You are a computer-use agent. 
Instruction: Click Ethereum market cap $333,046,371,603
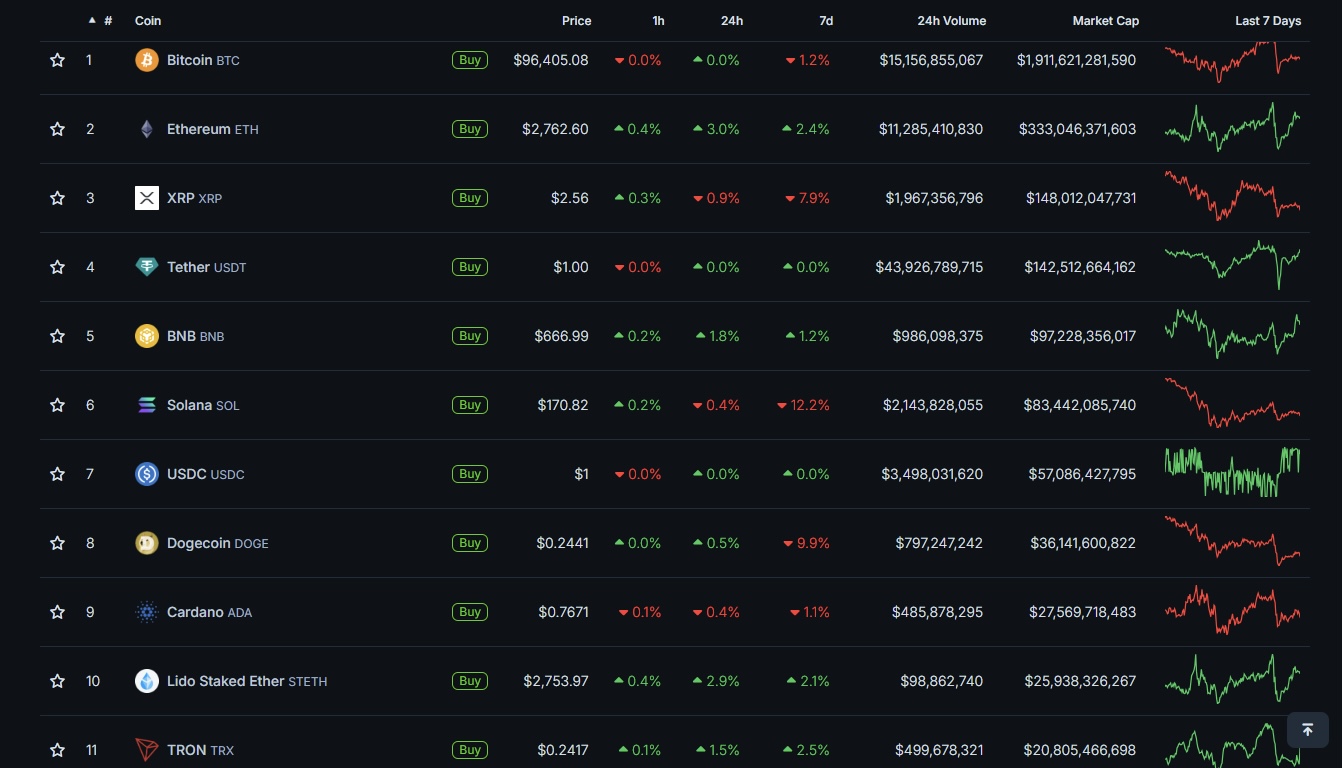(x=1078, y=129)
